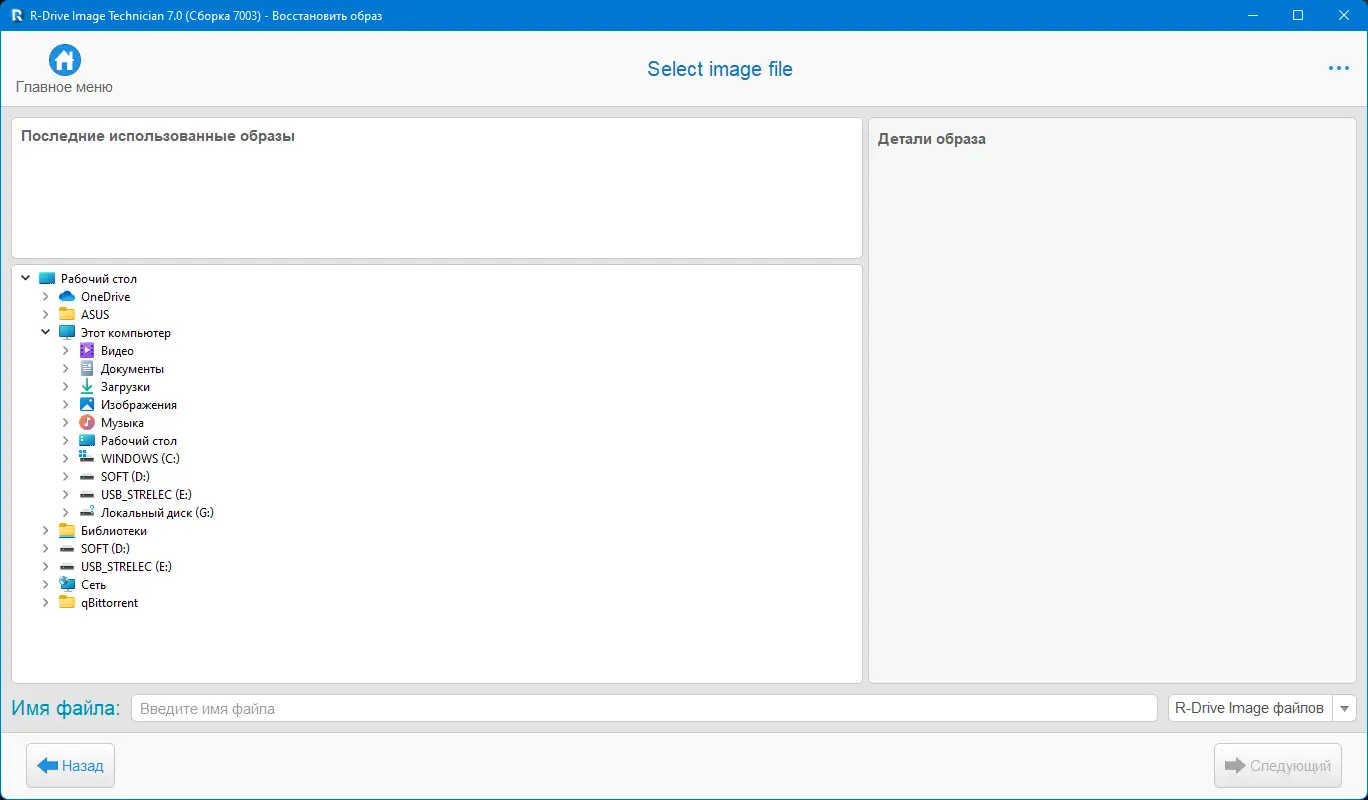The width and height of the screenshot is (1368, 800).
Task: Select USB_STRELEC (E:) drive icon above Сеть
Action: tap(67, 567)
